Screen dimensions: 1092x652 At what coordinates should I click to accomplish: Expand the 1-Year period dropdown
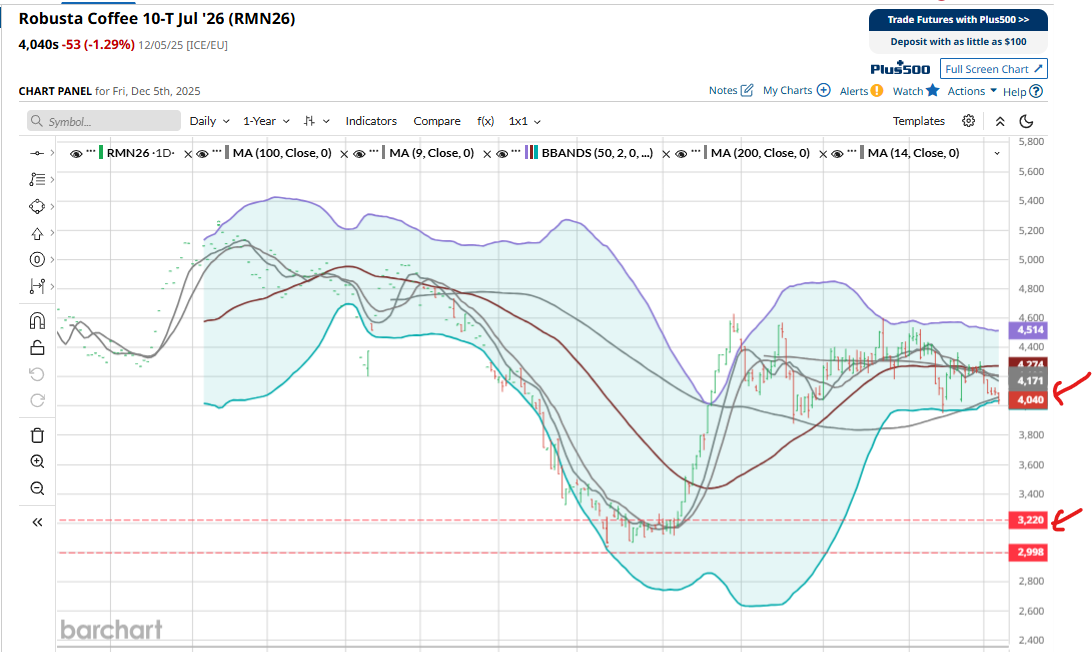tap(266, 121)
